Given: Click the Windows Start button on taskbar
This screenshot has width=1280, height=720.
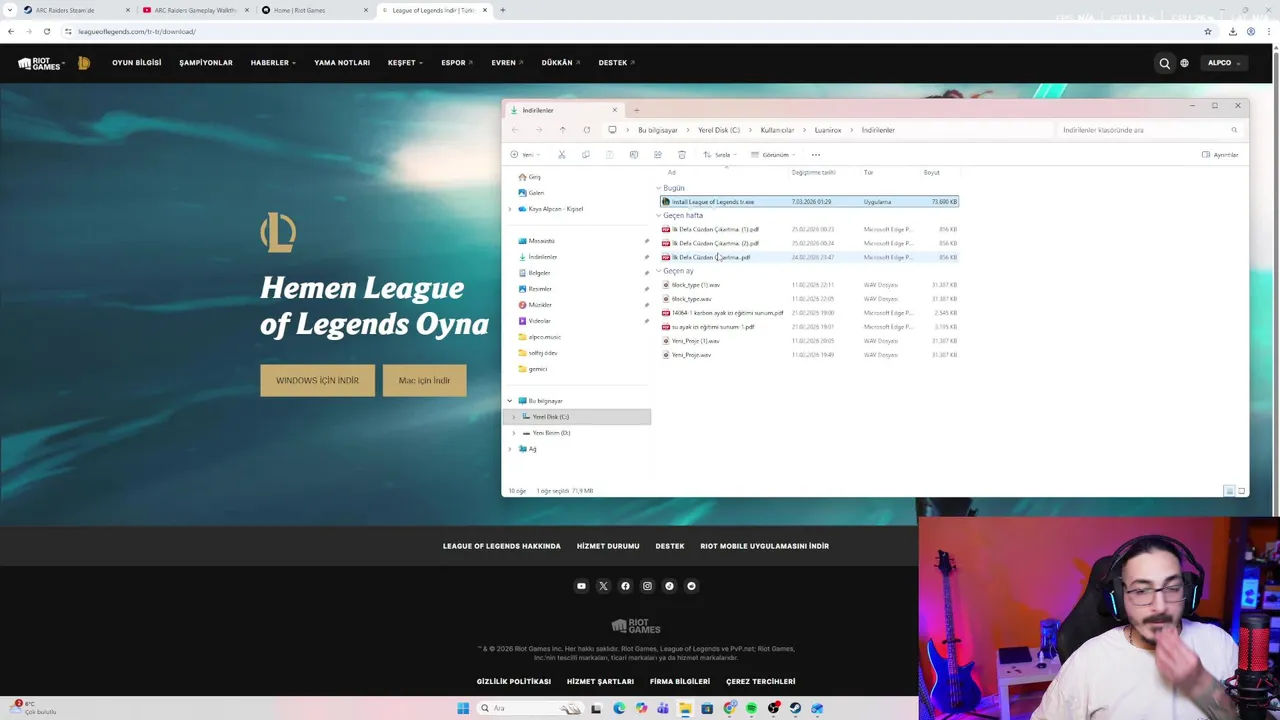Looking at the screenshot, I should click(x=463, y=708).
